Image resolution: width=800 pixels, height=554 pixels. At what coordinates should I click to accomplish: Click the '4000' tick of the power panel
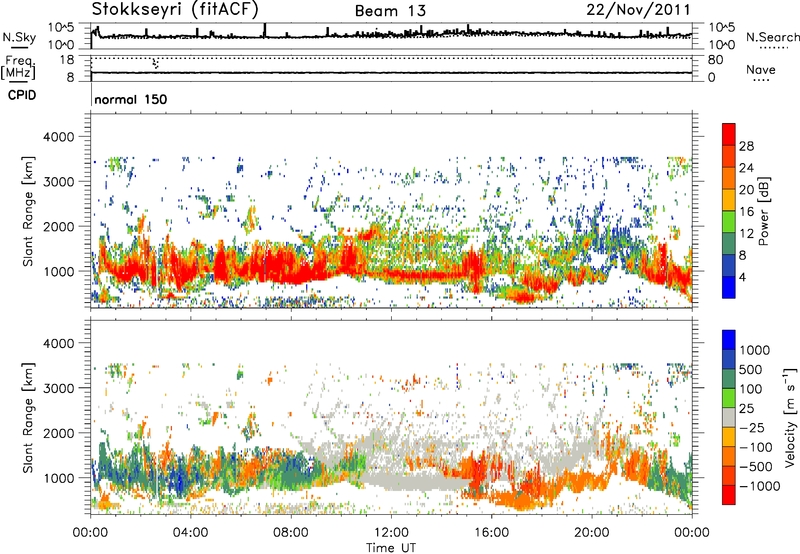[58, 137]
